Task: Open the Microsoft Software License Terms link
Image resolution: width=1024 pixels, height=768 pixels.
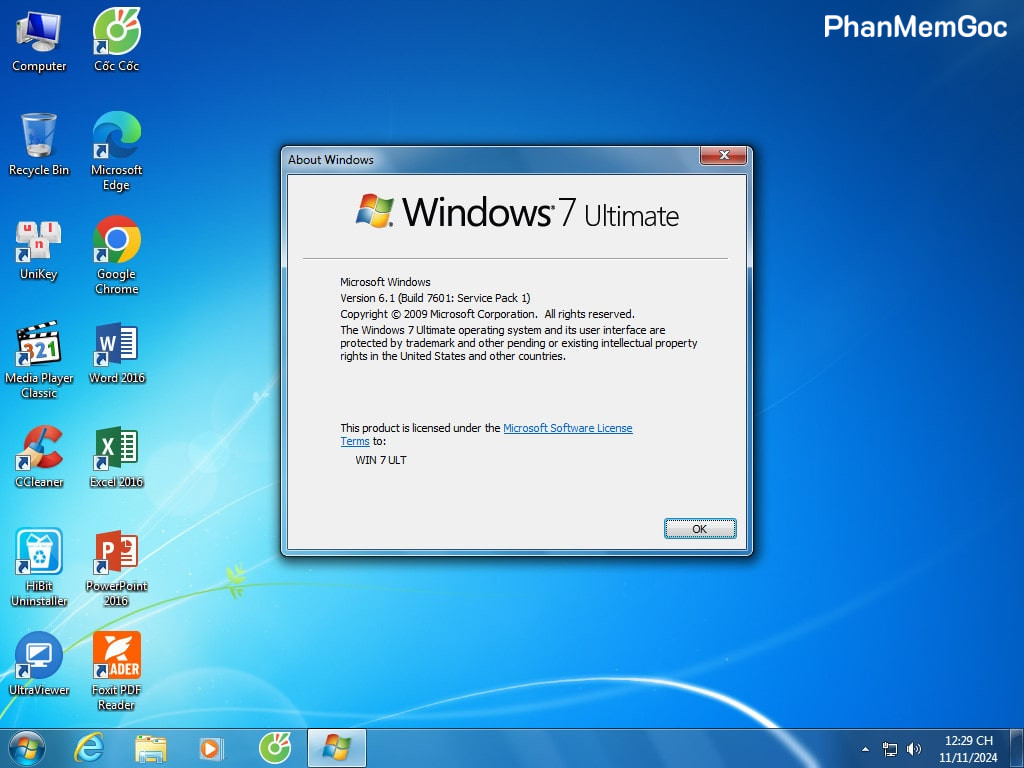Action: [567, 428]
